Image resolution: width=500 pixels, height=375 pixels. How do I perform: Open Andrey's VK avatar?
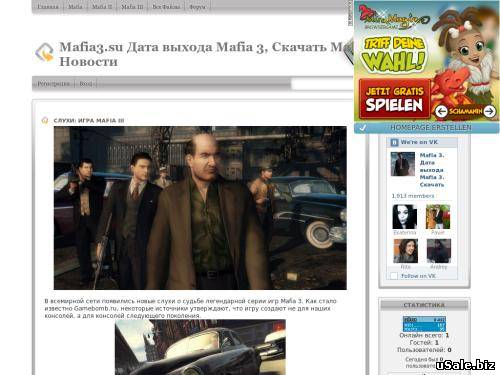coord(439,251)
